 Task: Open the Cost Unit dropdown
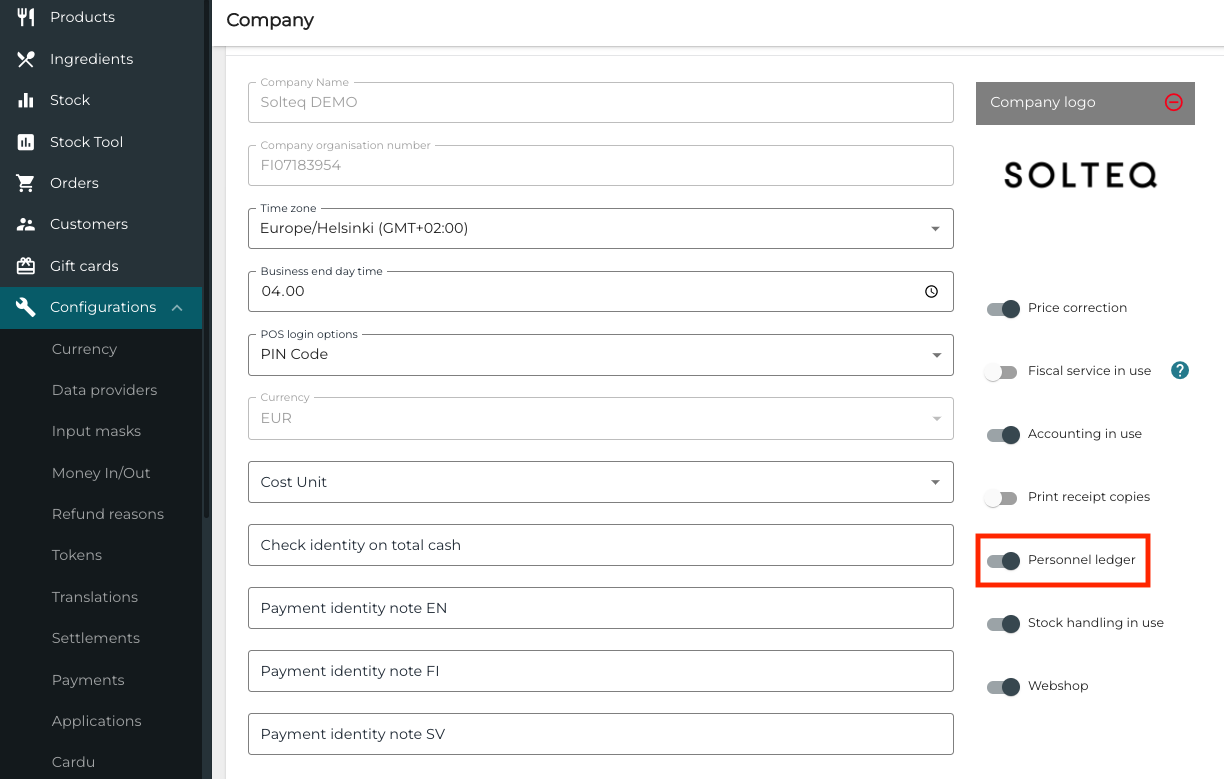[600, 482]
